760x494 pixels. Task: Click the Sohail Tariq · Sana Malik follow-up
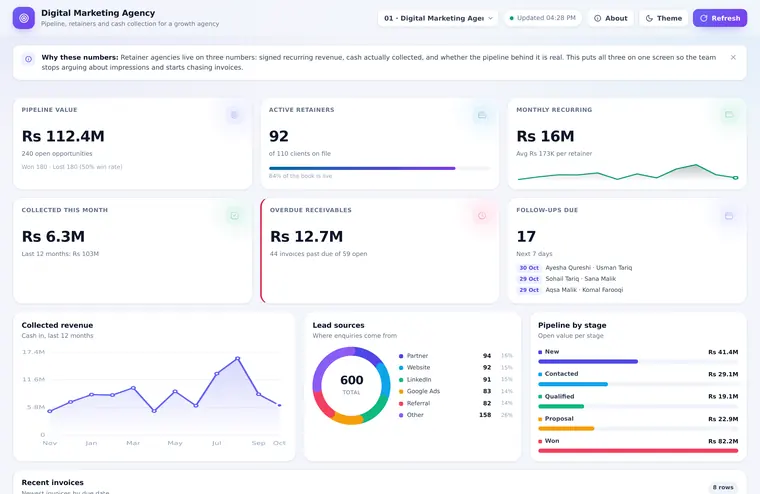click(581, 279)
